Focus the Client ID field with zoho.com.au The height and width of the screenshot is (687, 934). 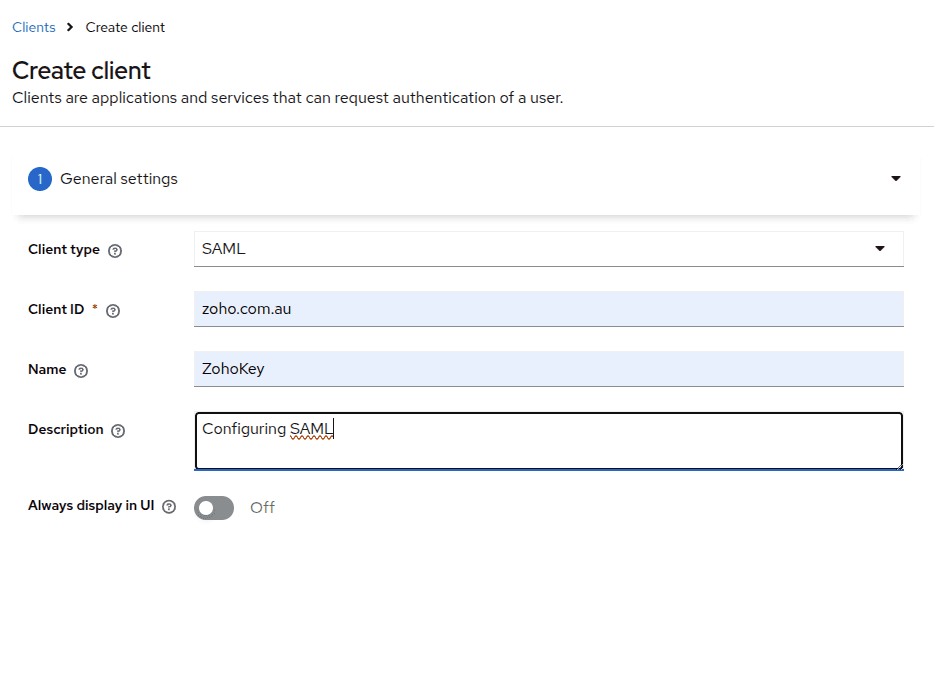(548, 309)
